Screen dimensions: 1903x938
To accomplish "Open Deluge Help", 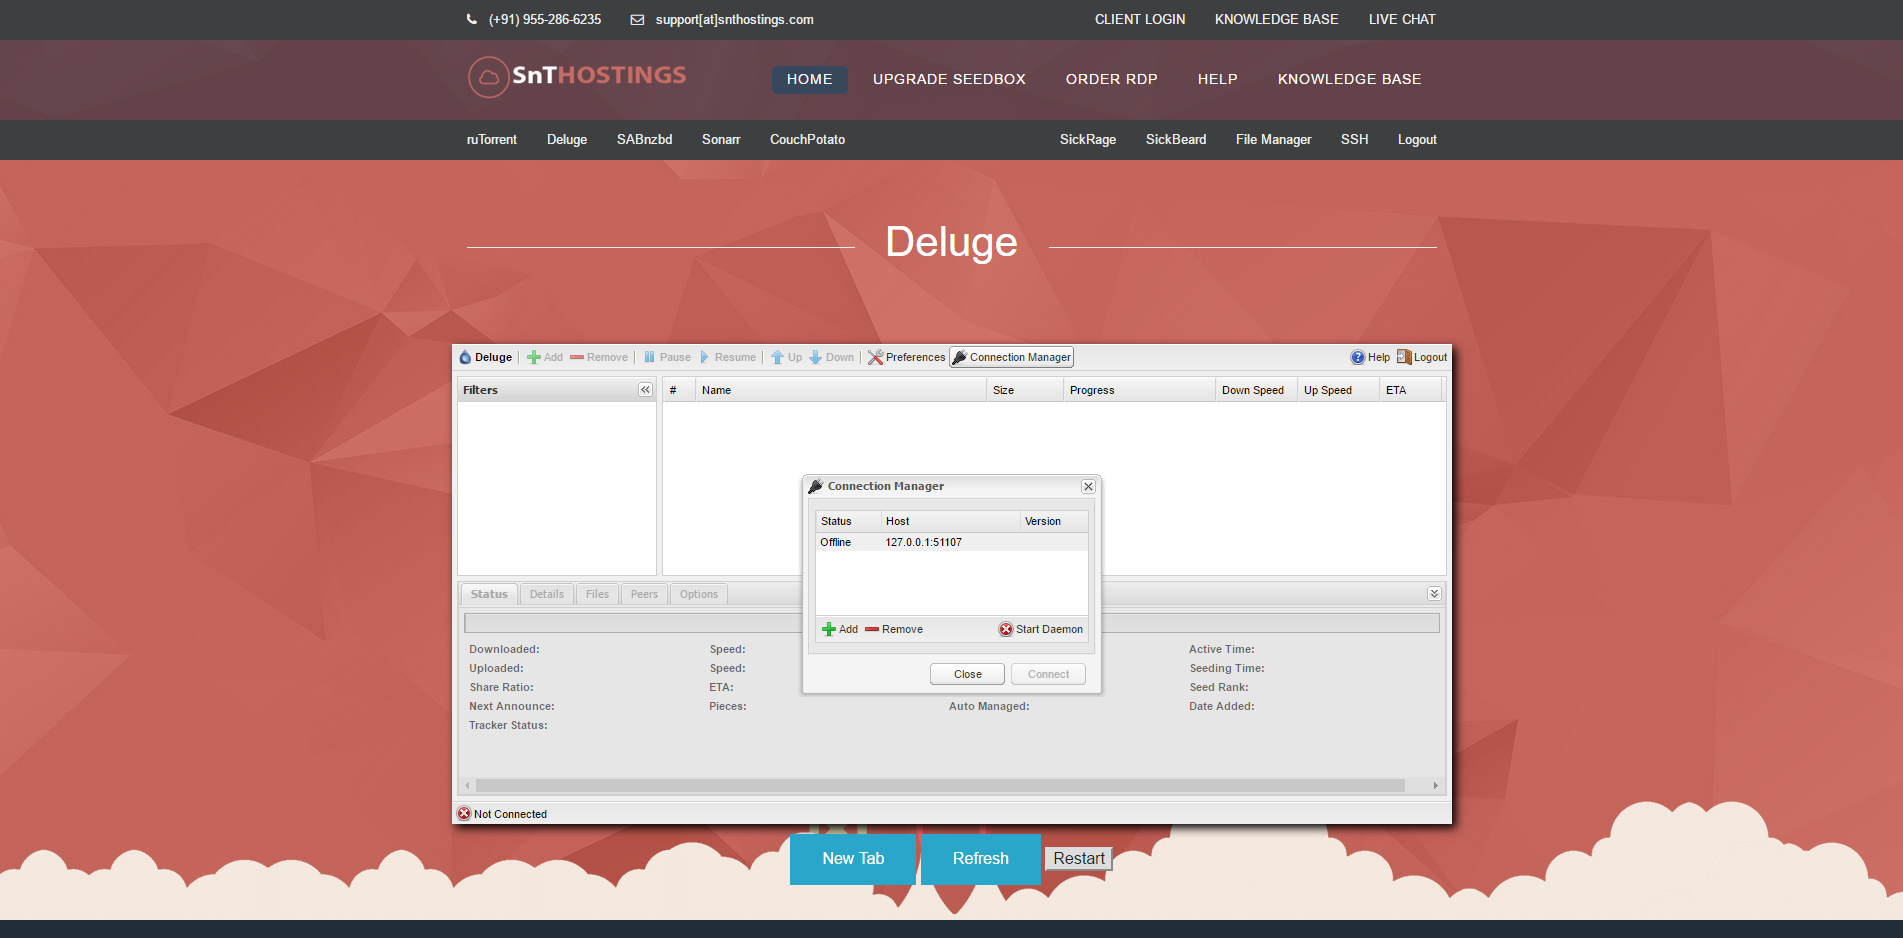I will [x=1370, y=357].
